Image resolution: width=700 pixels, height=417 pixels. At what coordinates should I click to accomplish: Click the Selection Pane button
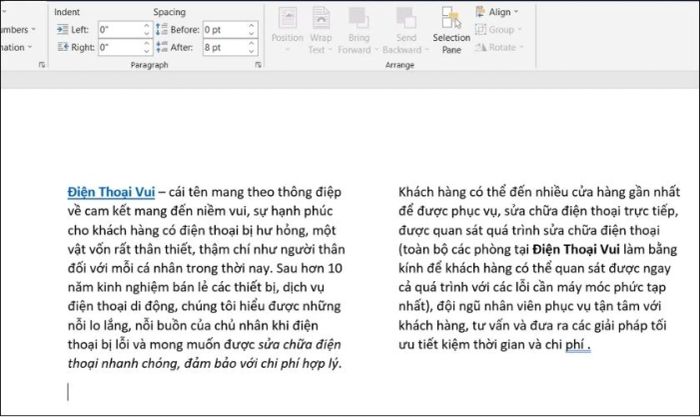451,30
